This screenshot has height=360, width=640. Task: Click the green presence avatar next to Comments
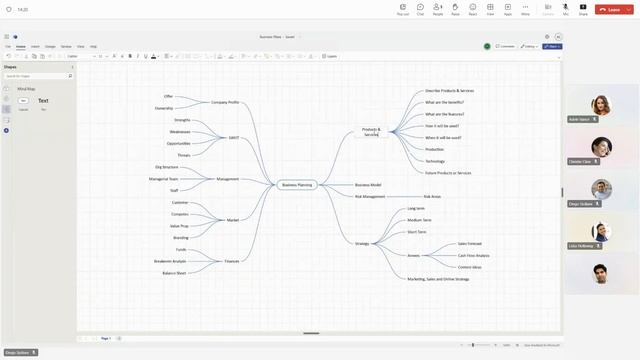[x=487, y=47]
